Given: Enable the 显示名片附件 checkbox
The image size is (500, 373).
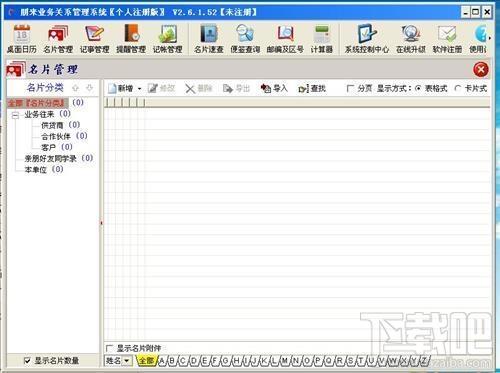Looking at the screenshot, I should (109, 348).
